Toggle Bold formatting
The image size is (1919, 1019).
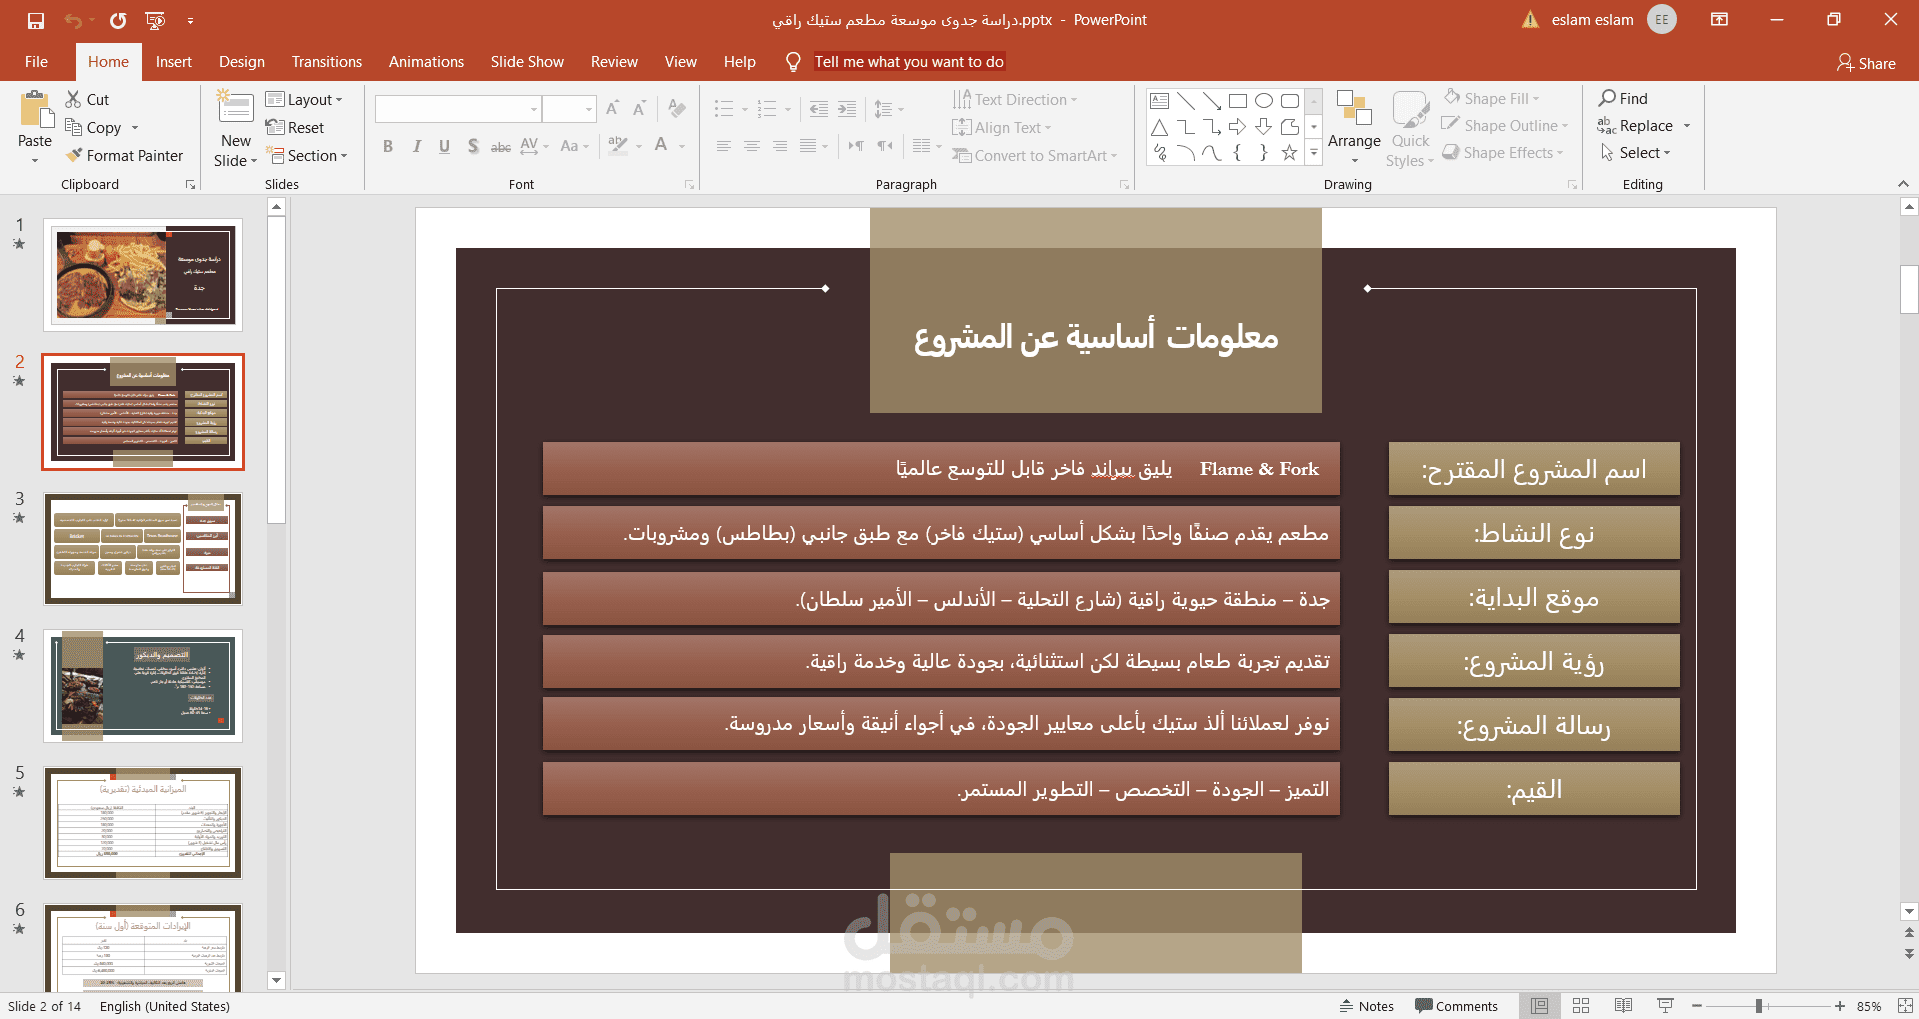pos(388,146)
